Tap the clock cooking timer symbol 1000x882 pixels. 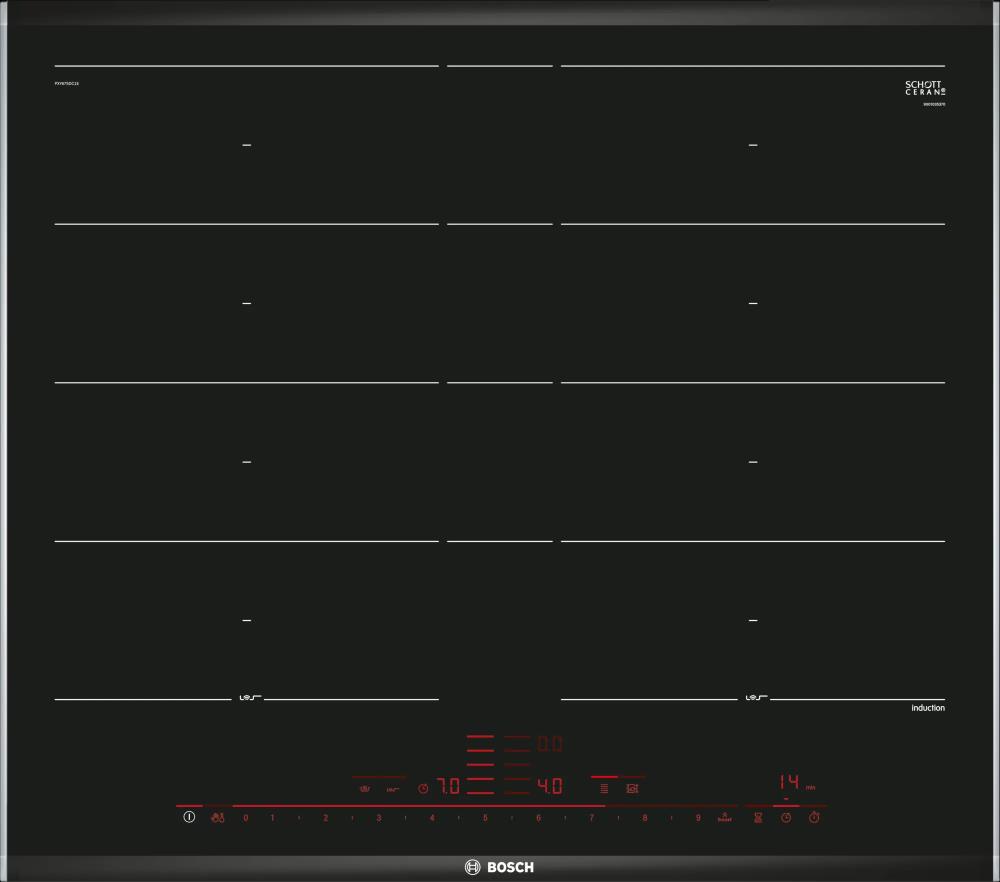pyautogui.click(x=786, y=818)
